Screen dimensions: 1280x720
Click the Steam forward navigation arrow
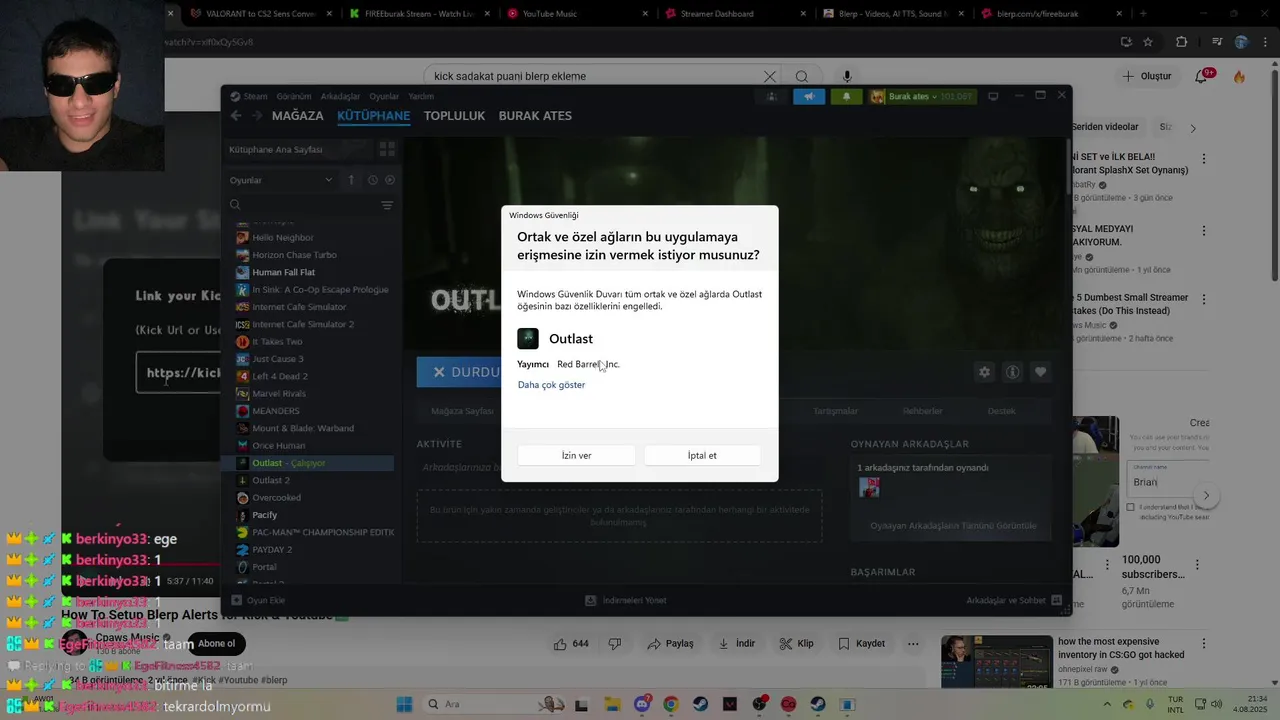(x=258, y=116)
